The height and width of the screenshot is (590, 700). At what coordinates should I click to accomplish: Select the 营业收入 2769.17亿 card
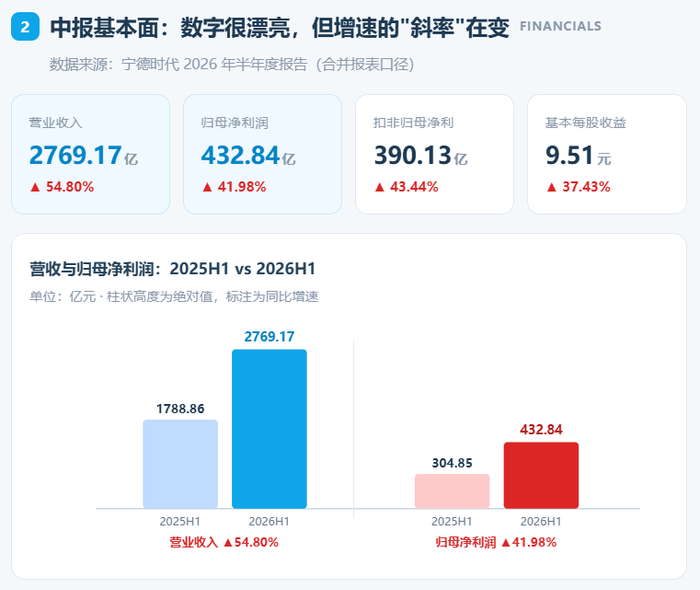click(x=91, y=154)
